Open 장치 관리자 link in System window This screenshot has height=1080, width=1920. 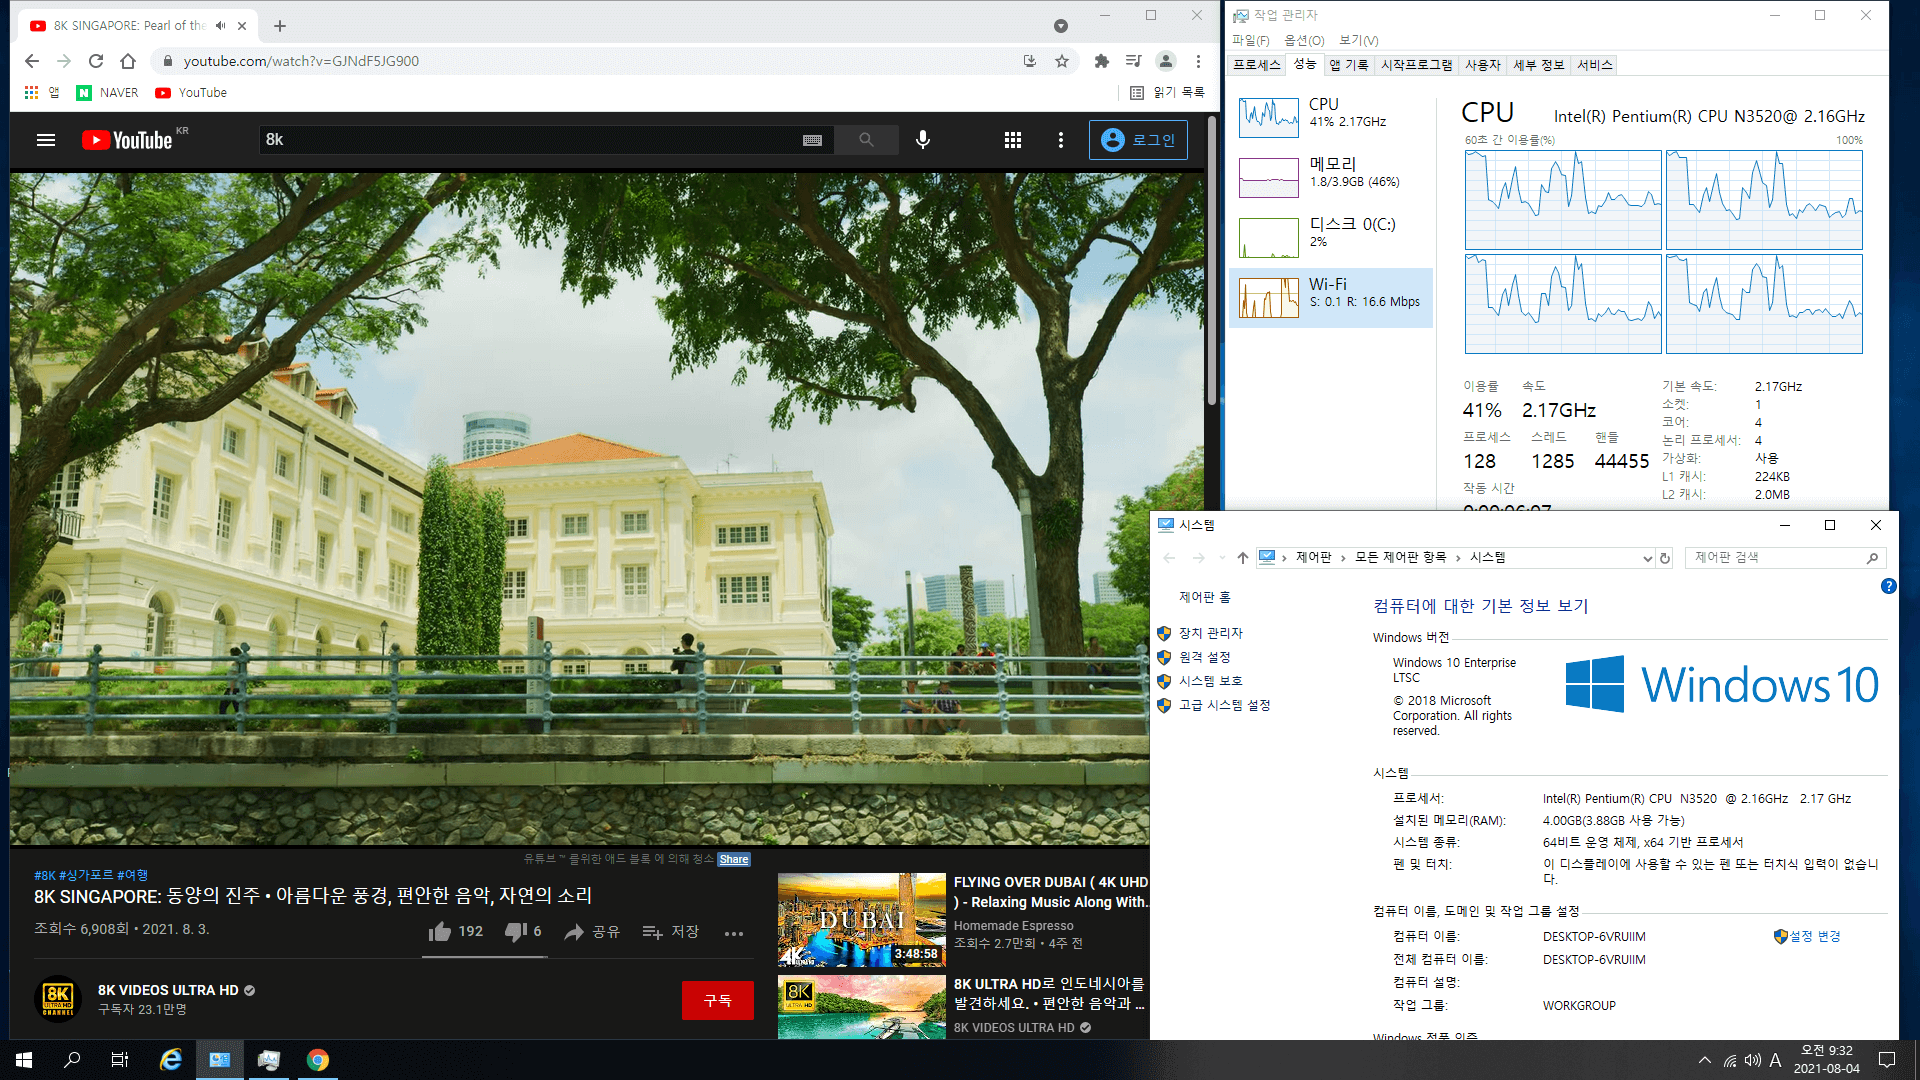(x=1210, y=633)
